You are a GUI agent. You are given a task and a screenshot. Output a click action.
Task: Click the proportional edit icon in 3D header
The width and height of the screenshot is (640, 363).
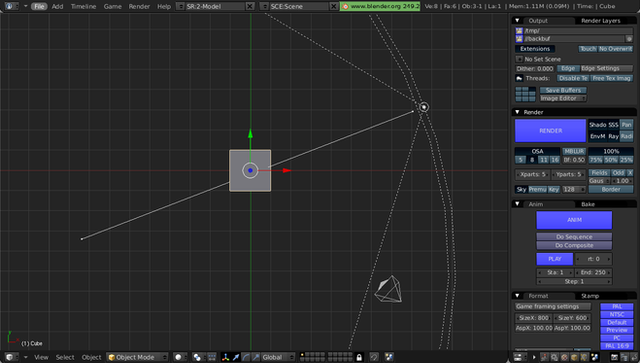[374, 357]
